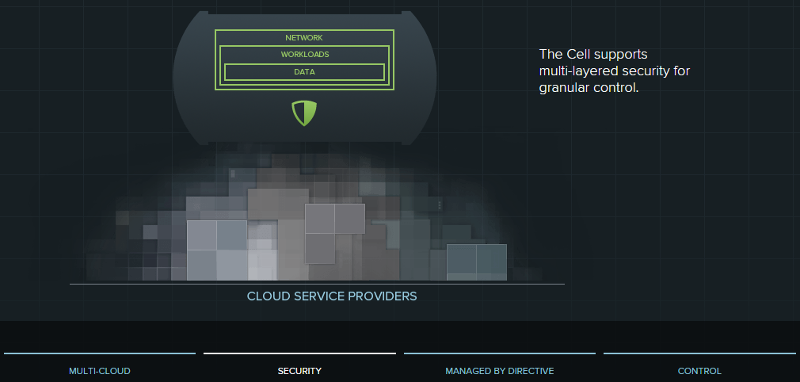
Task: Click the tall gray block behind center squares
Action: pyautogui.click(x=278, y=235)
